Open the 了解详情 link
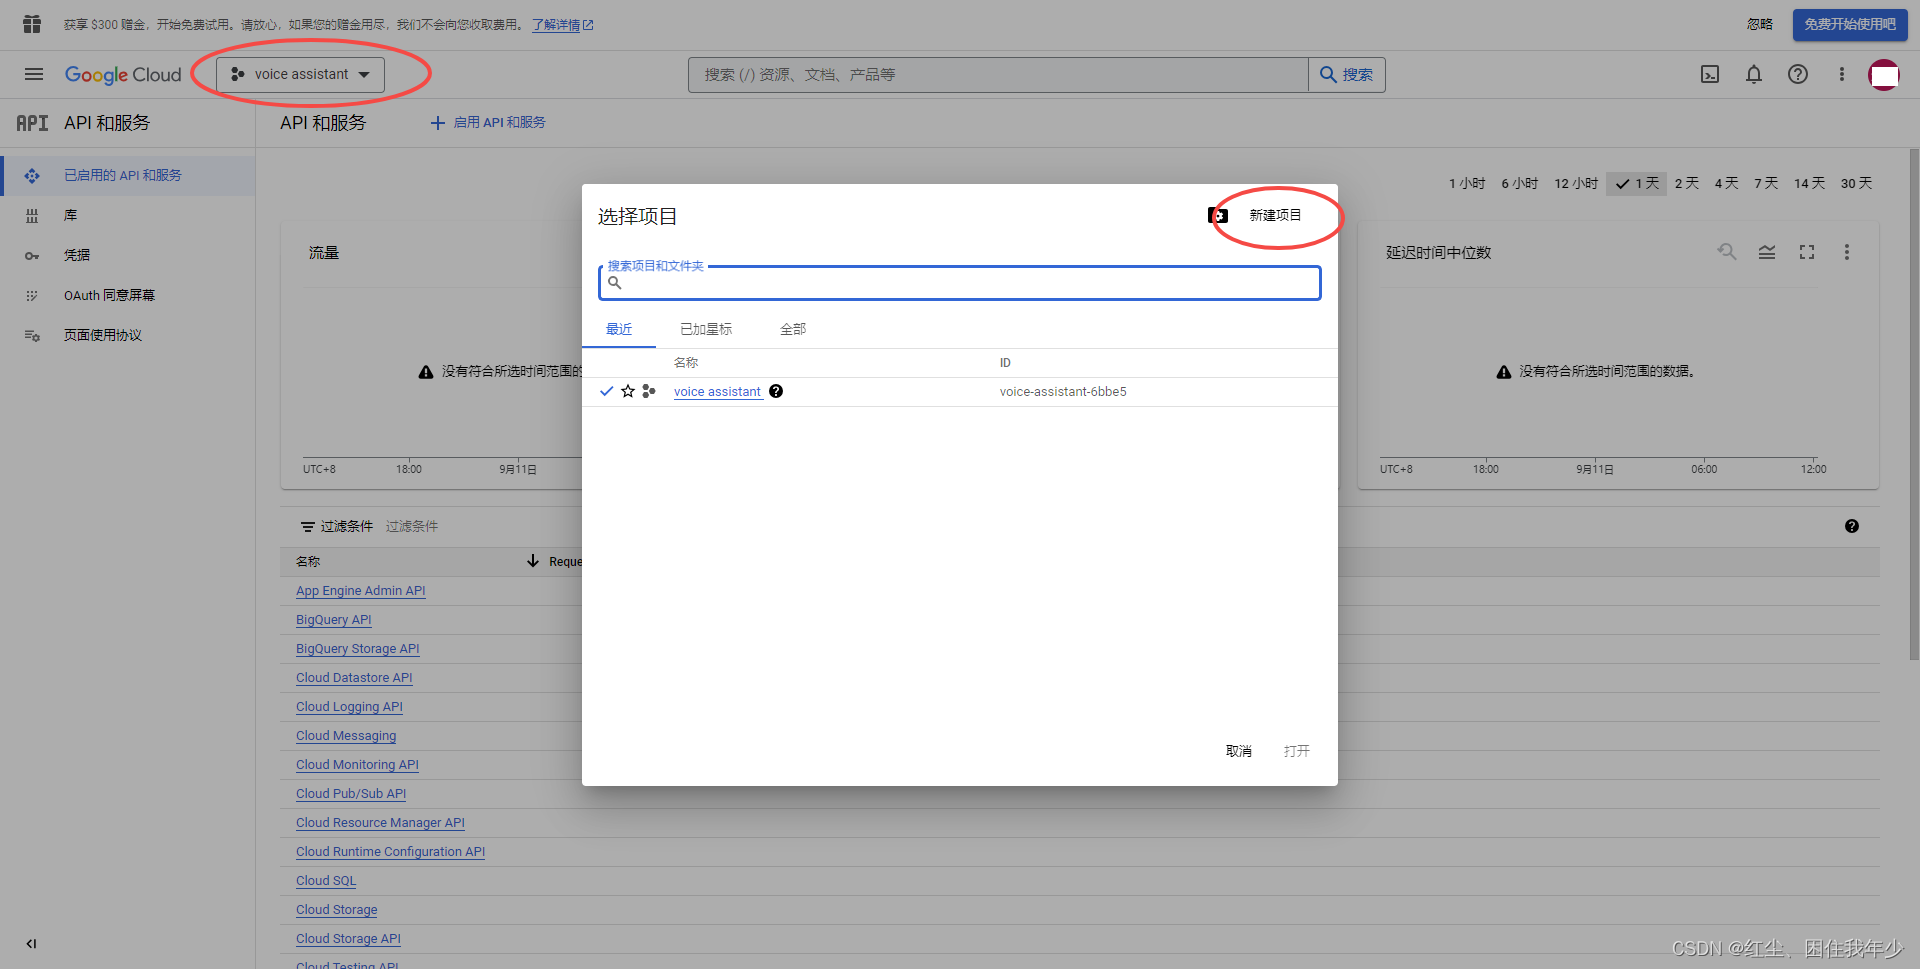1920x969 pixels. click(x=563, y=25)
